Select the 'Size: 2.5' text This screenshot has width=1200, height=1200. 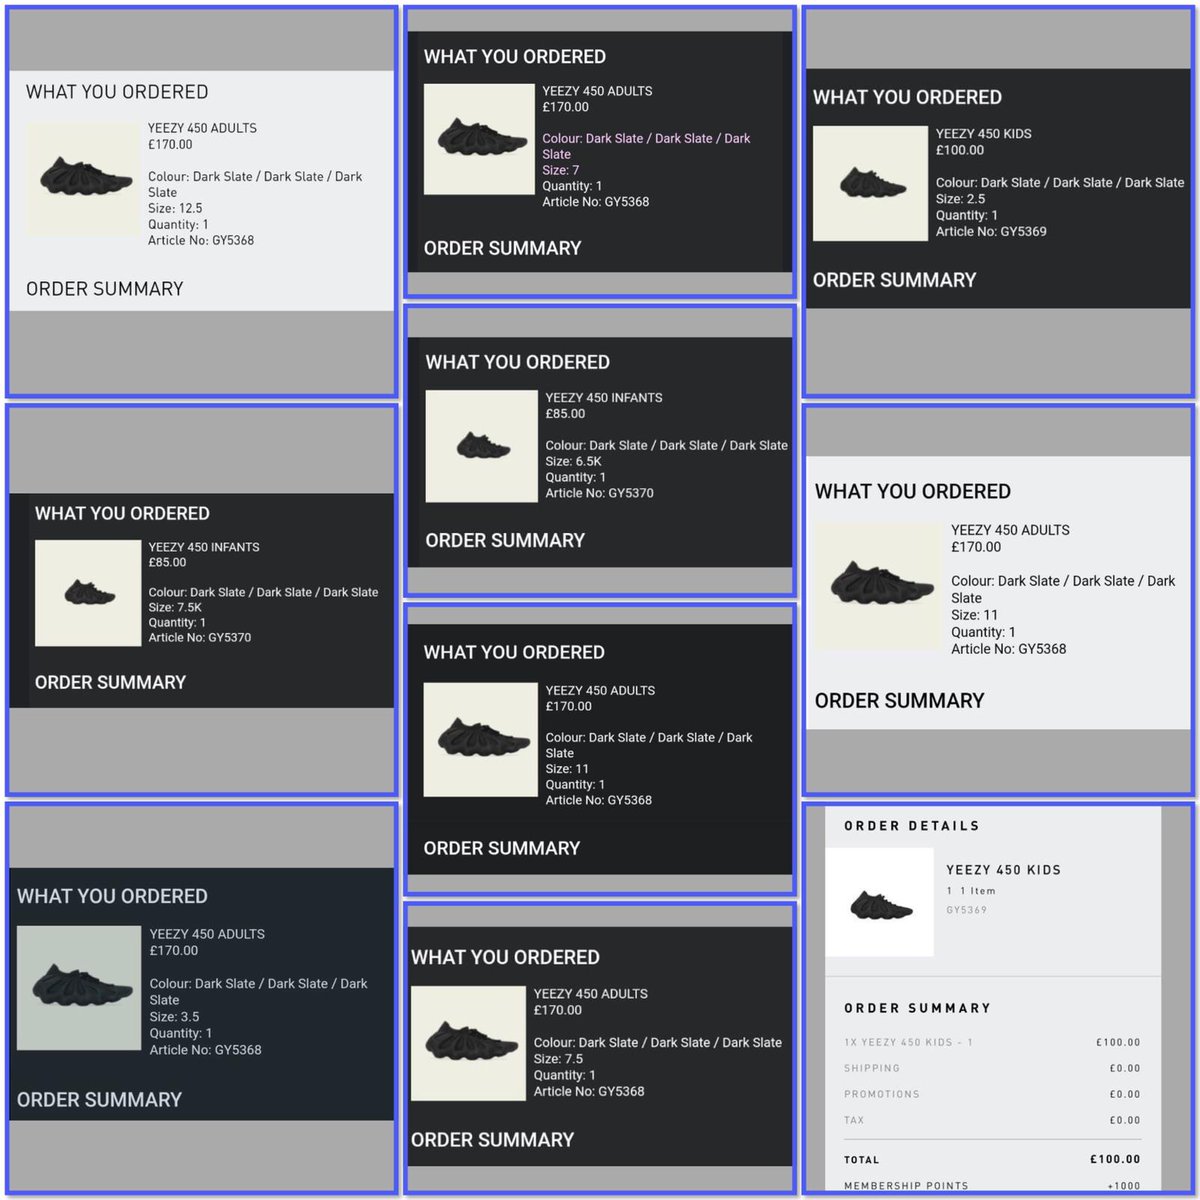961,199
